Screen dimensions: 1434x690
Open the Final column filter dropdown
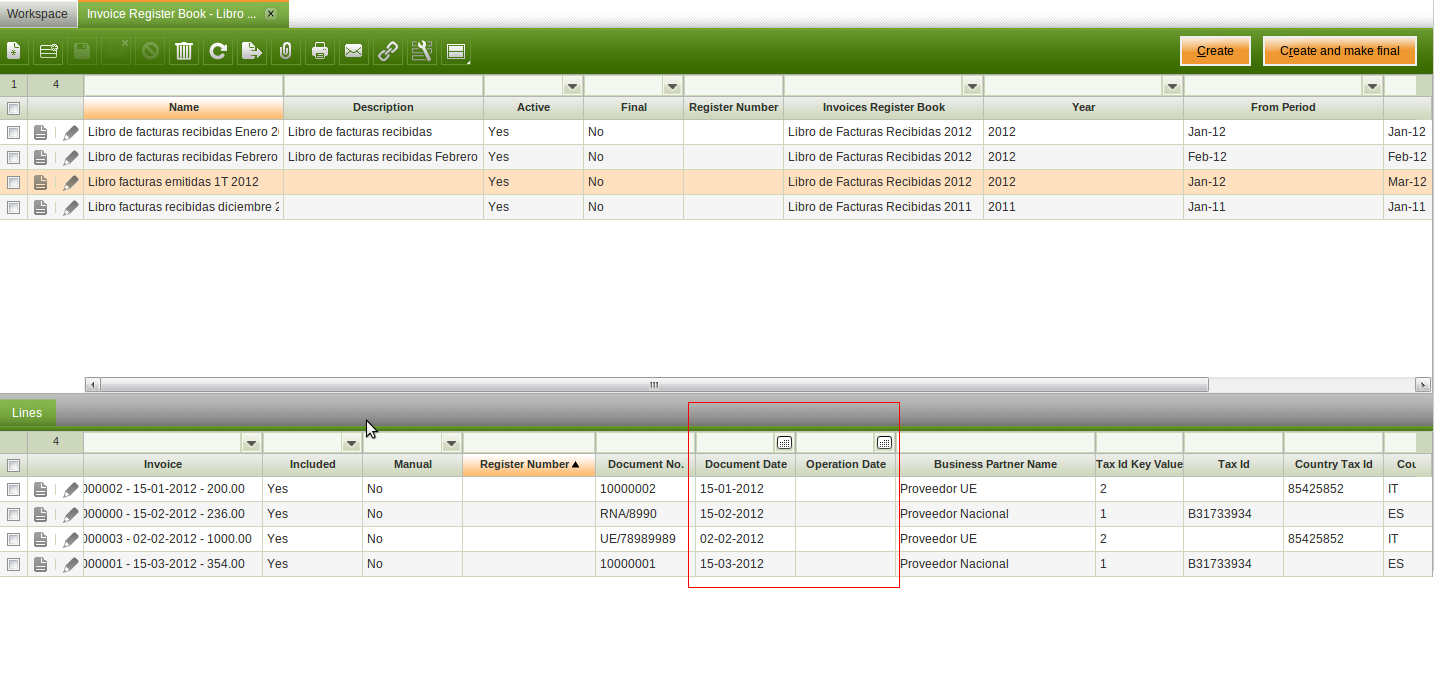[672, 87]
